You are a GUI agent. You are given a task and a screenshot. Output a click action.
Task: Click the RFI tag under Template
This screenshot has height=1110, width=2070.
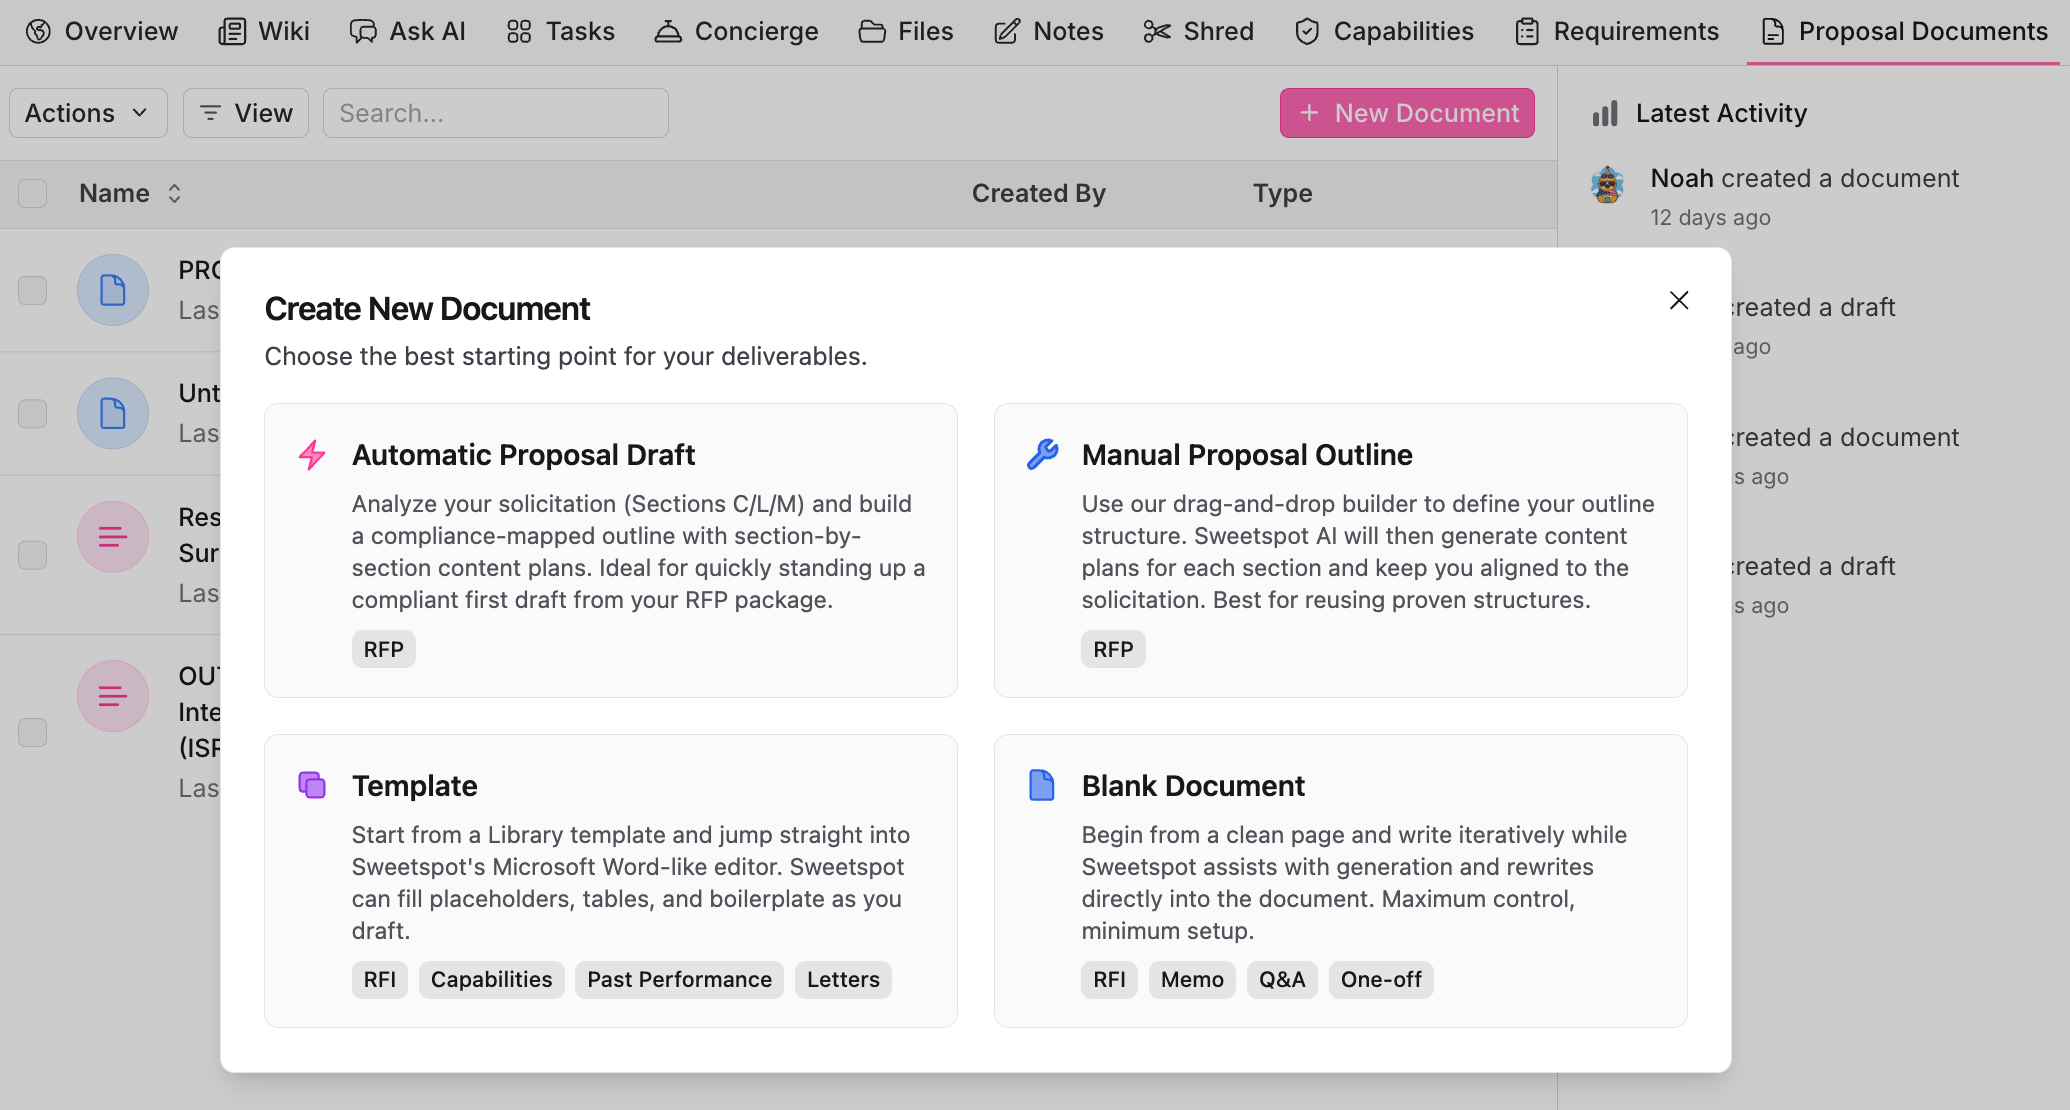(x=380, y=980)
